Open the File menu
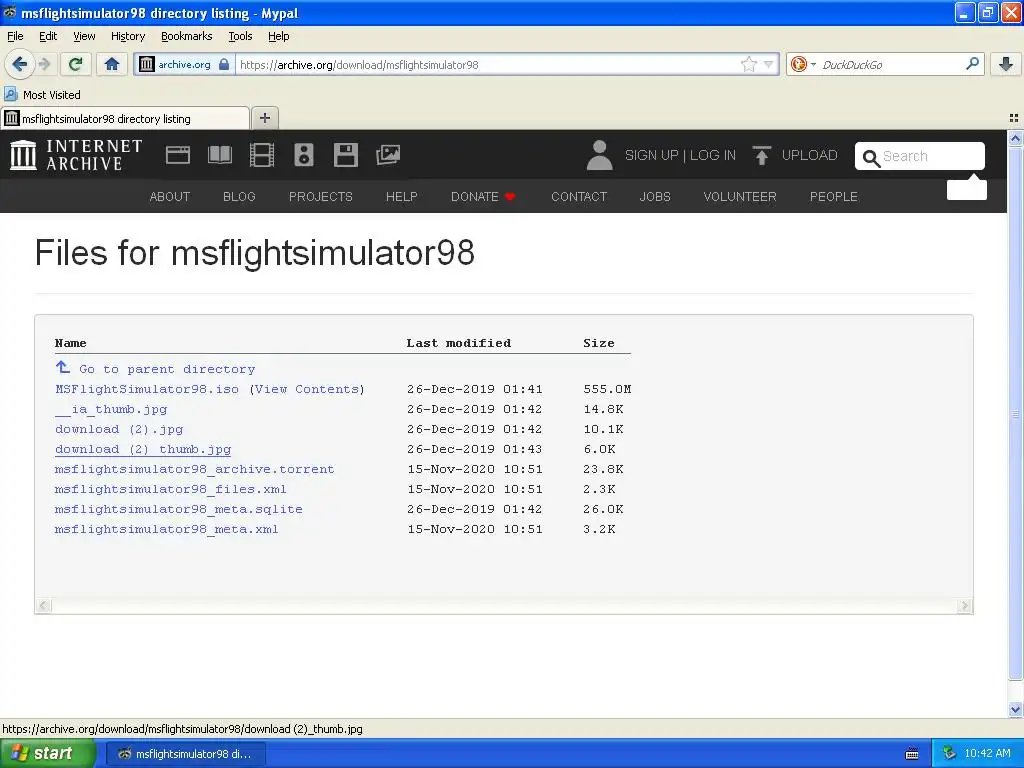1024x768 pixels. (15, 36)
